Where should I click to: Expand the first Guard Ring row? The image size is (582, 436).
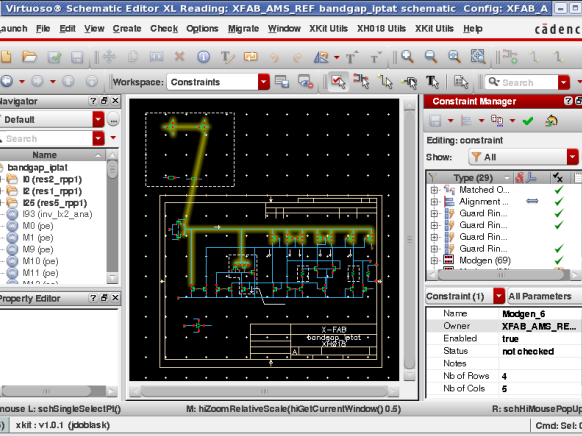click(434, 213)
